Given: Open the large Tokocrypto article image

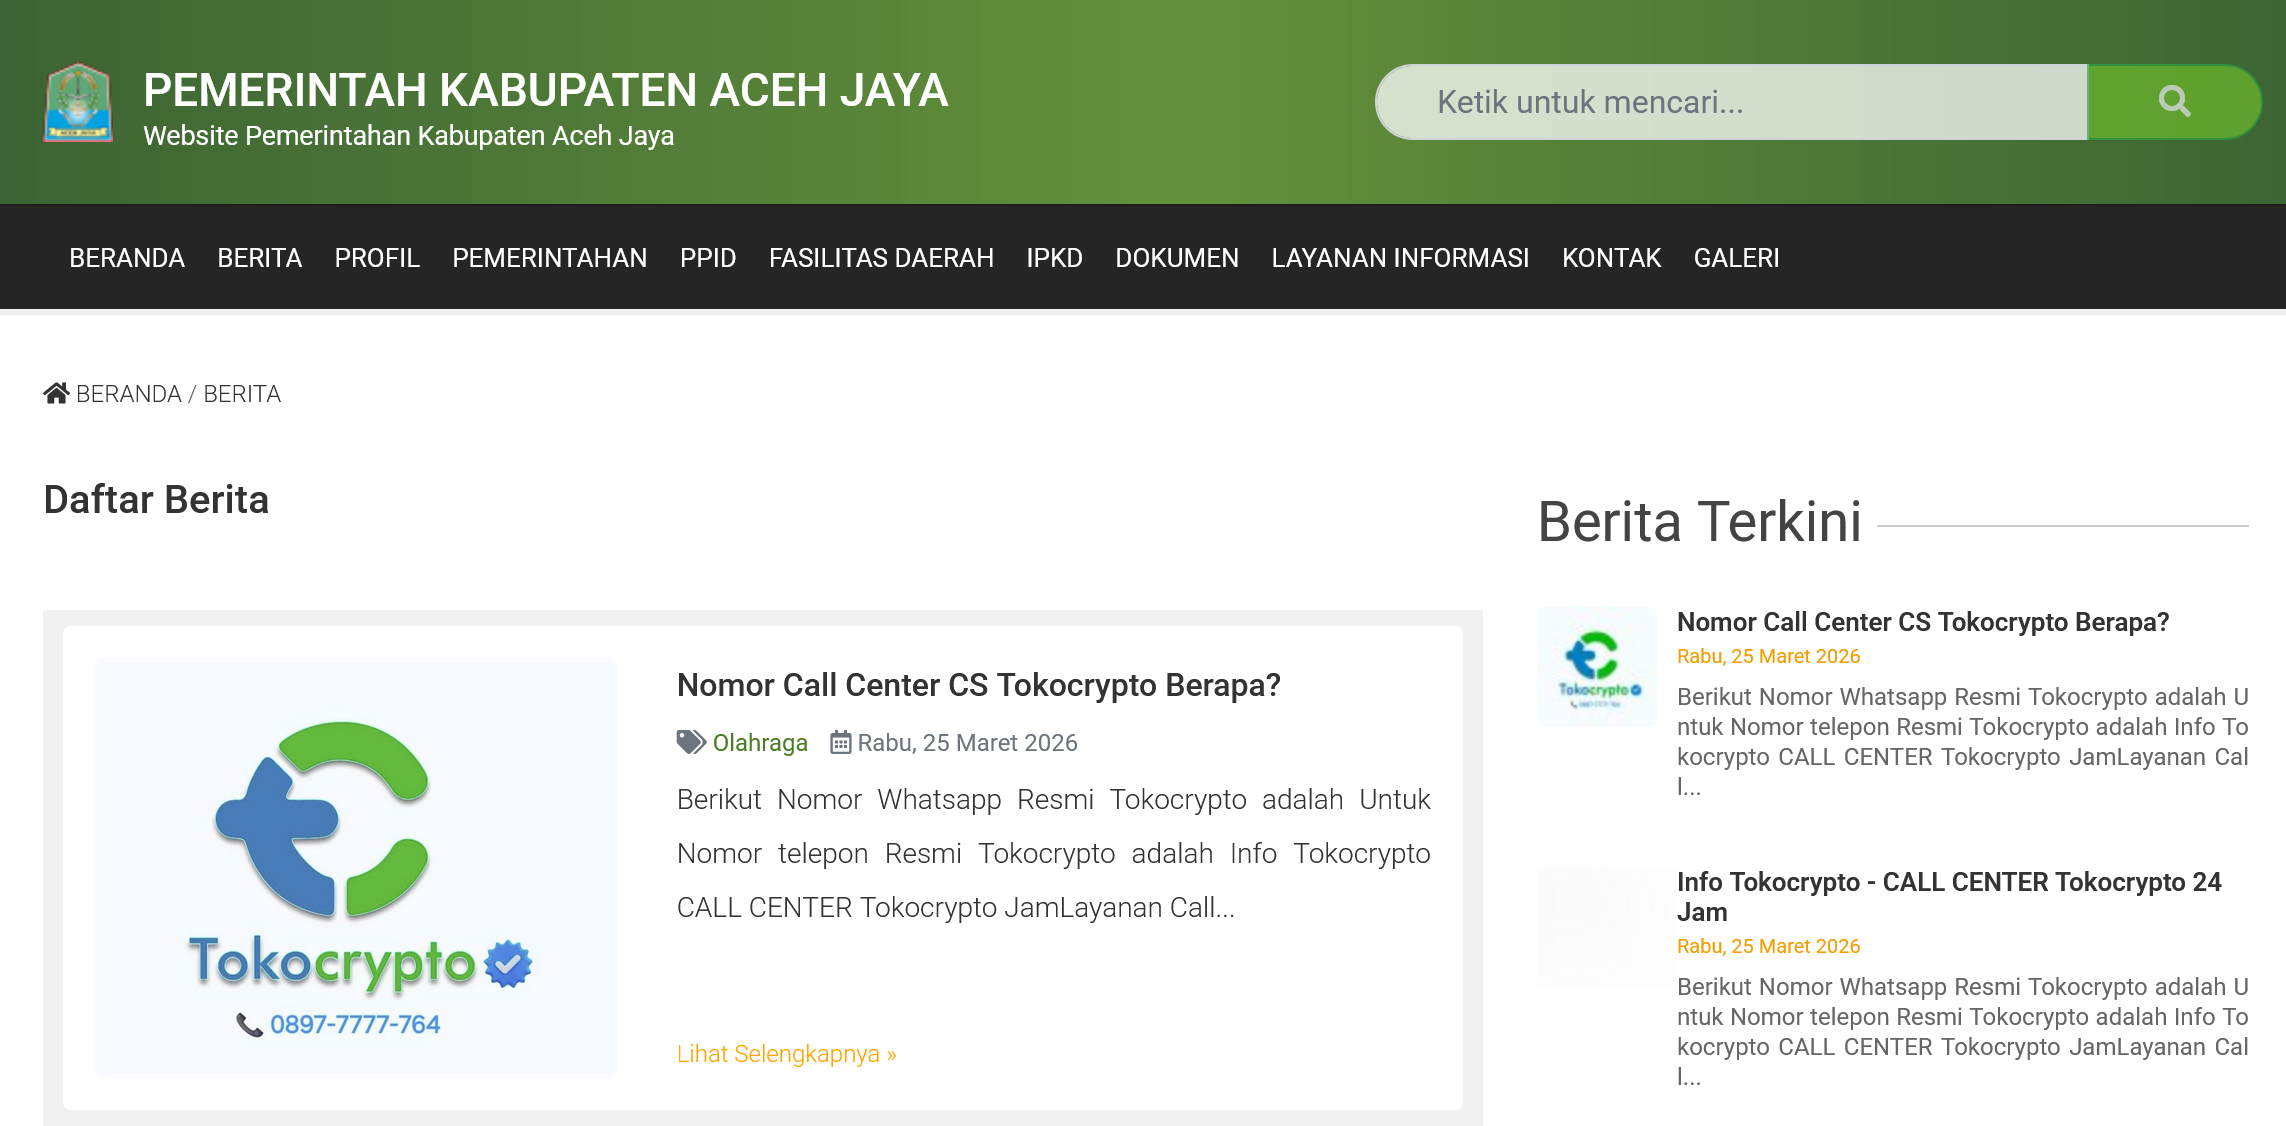Looking at the screenshot, I should point(355,867).
